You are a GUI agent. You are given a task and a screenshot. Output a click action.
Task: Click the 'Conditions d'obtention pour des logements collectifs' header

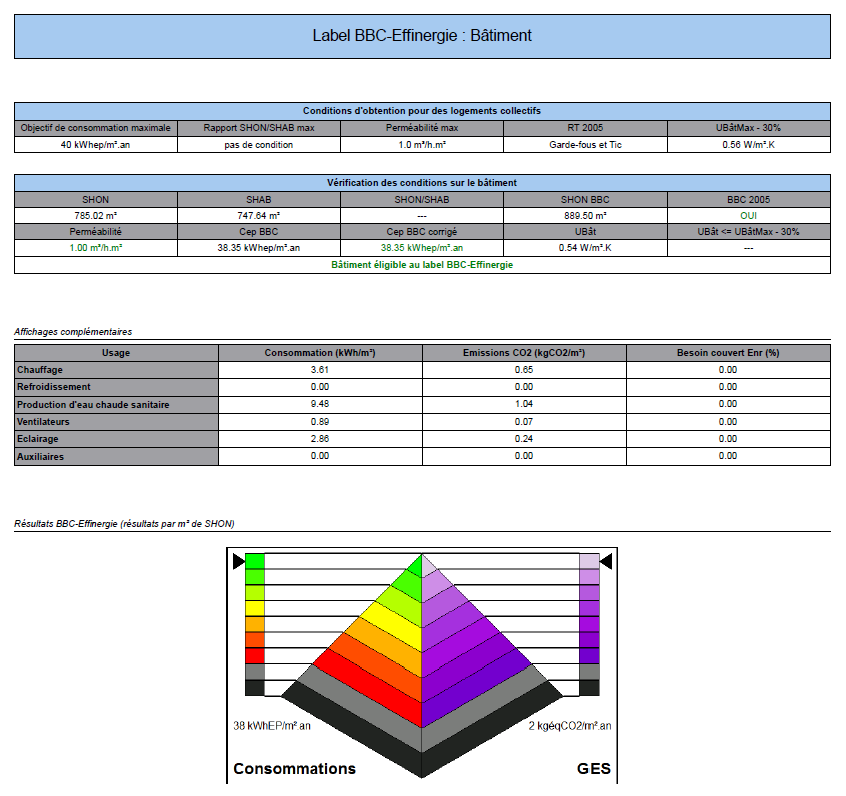pos(422,111)
